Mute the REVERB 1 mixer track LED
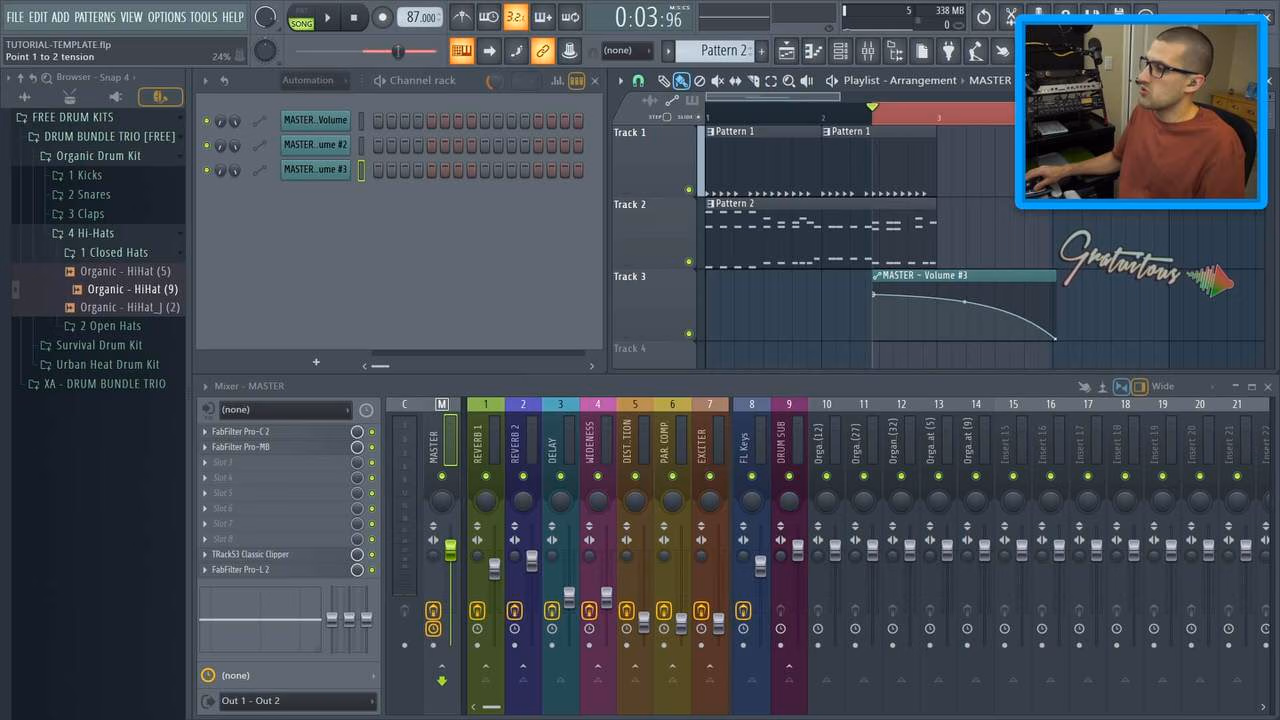Viewport: 1280px width, 720px height. pyautogui.click(x=485, y=476)
